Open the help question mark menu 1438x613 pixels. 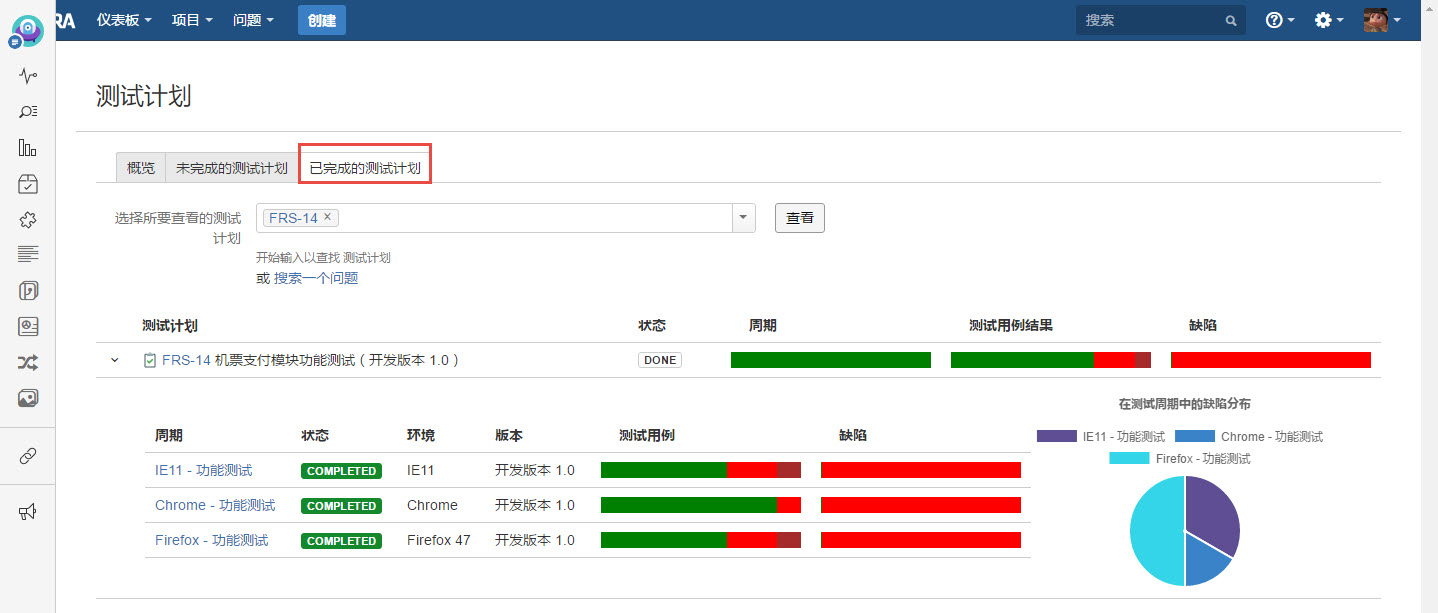click(x=1280, y=20)
